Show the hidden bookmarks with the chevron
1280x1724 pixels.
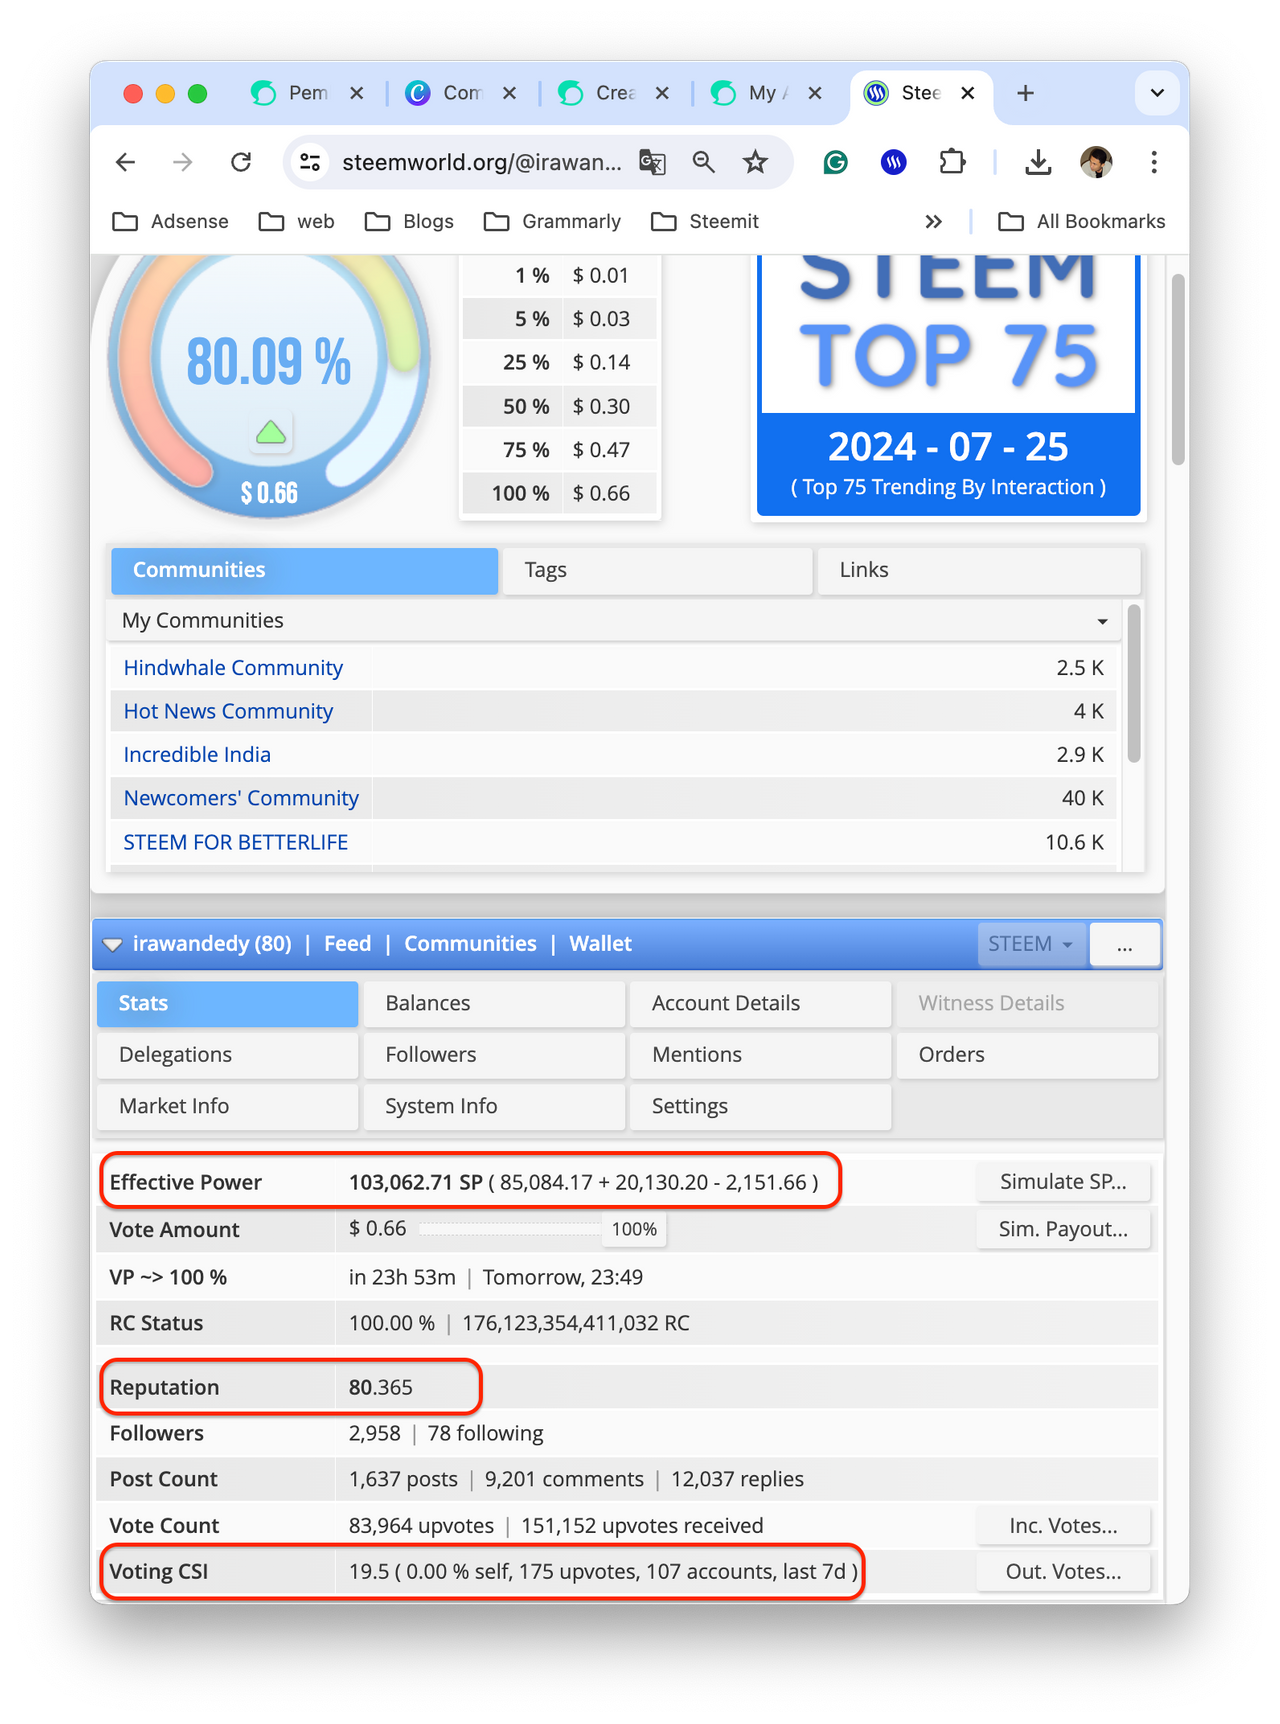coord(933,221)
